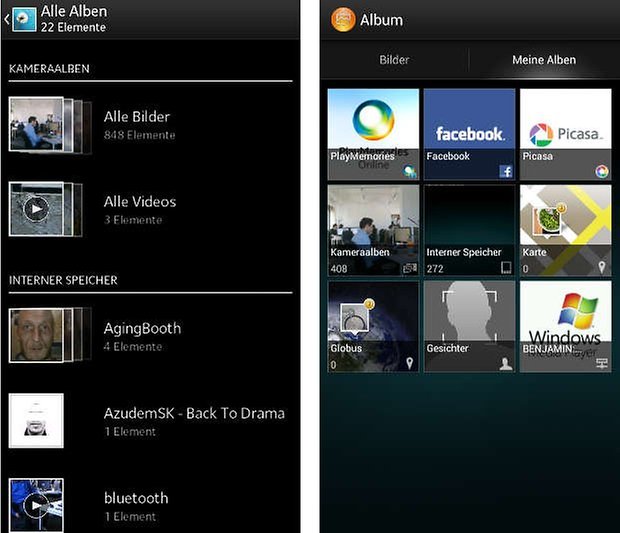Select the Alle Videos label
620x533 pixels.
click(x=140, y=202)
